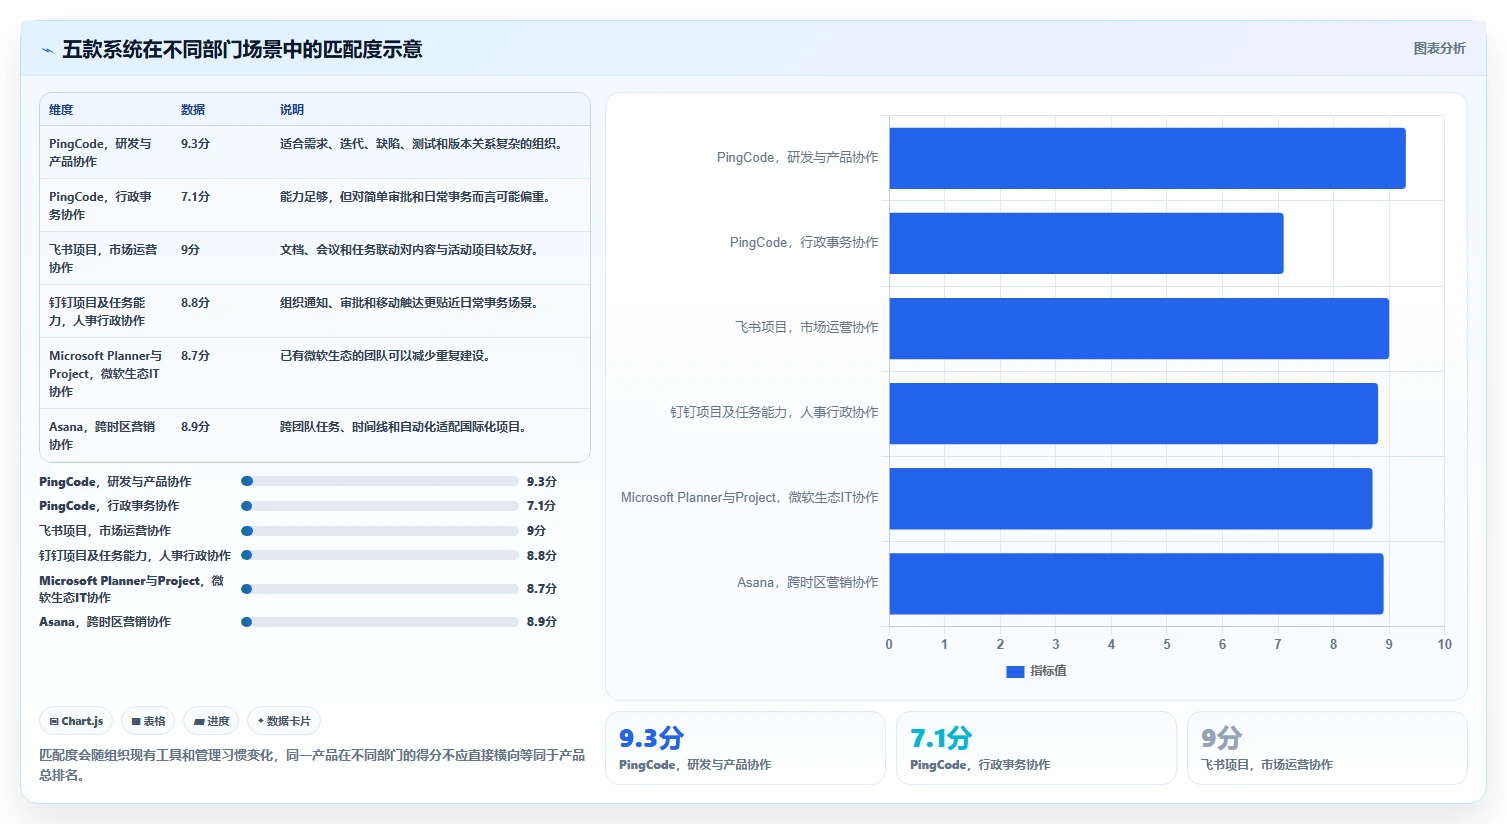Select the Chart.js tag

(76, 721)
